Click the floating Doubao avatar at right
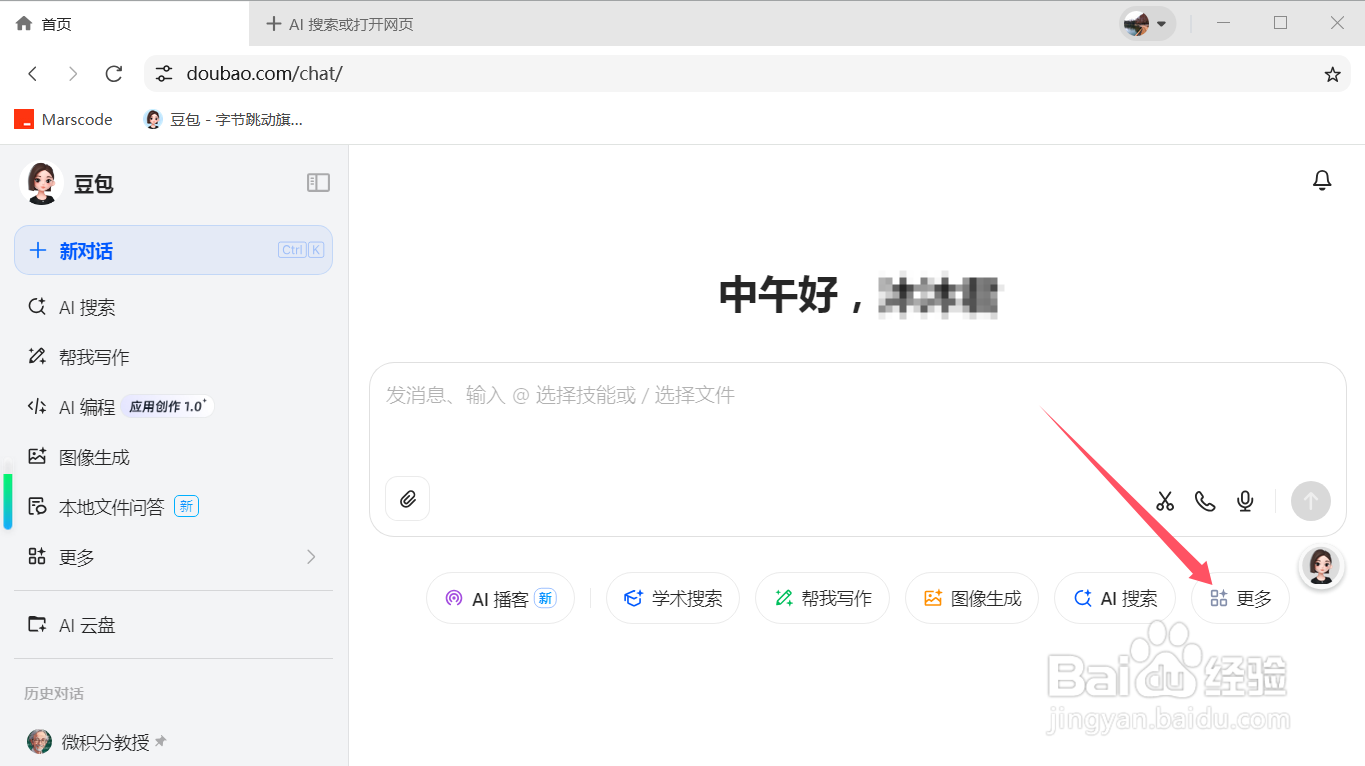This screenshot has width=1365, height=766. click(x=1320, y=566)
